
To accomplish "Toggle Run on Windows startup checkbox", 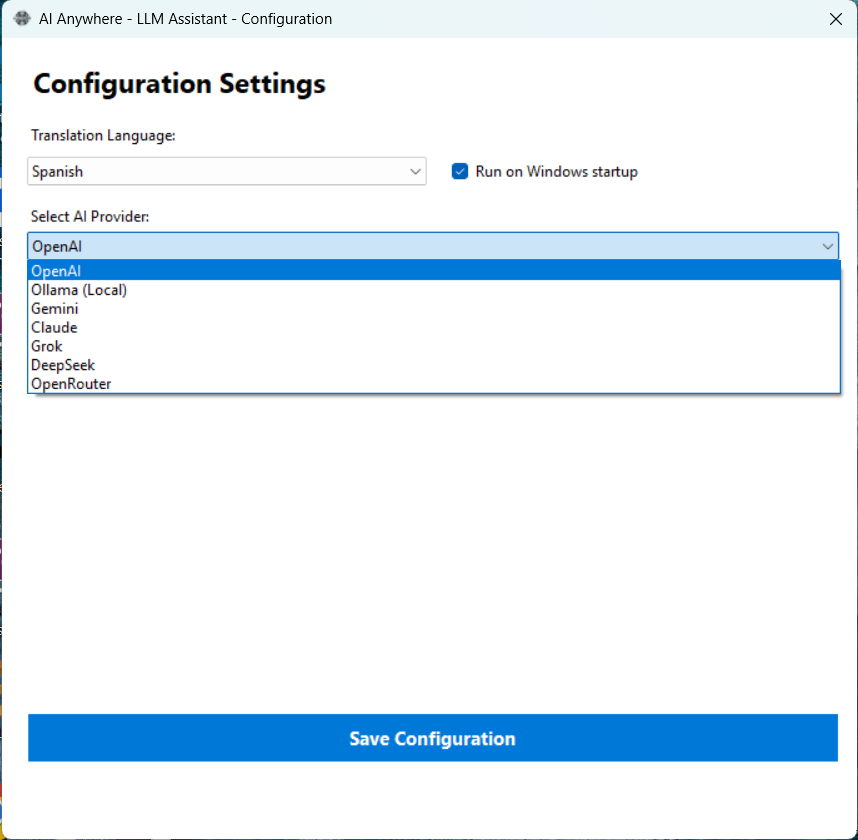I will (x=460, y=171).
